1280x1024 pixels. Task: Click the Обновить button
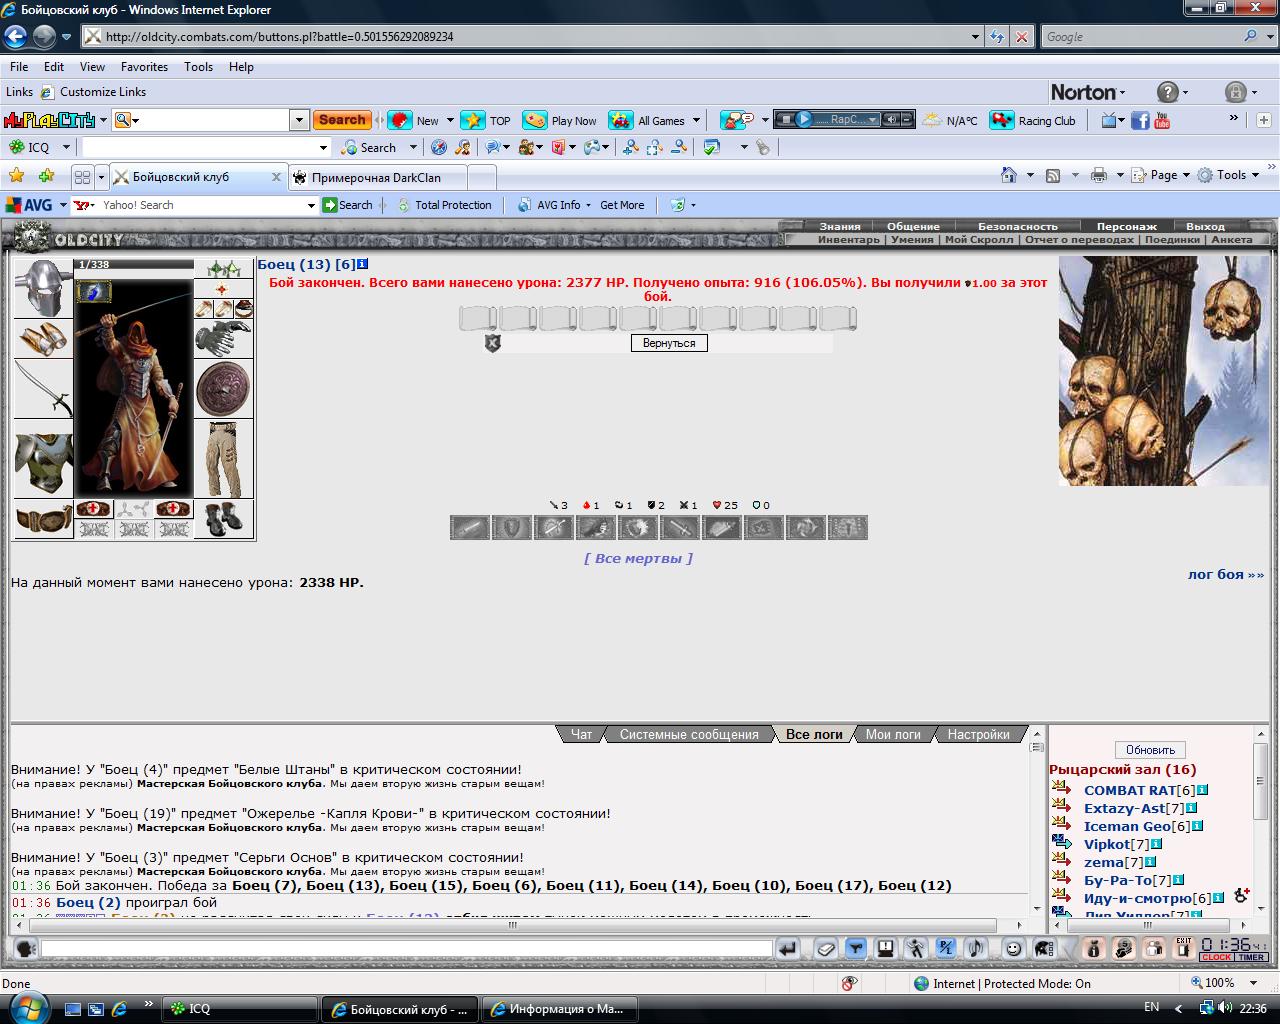[x=1150, y=750]
